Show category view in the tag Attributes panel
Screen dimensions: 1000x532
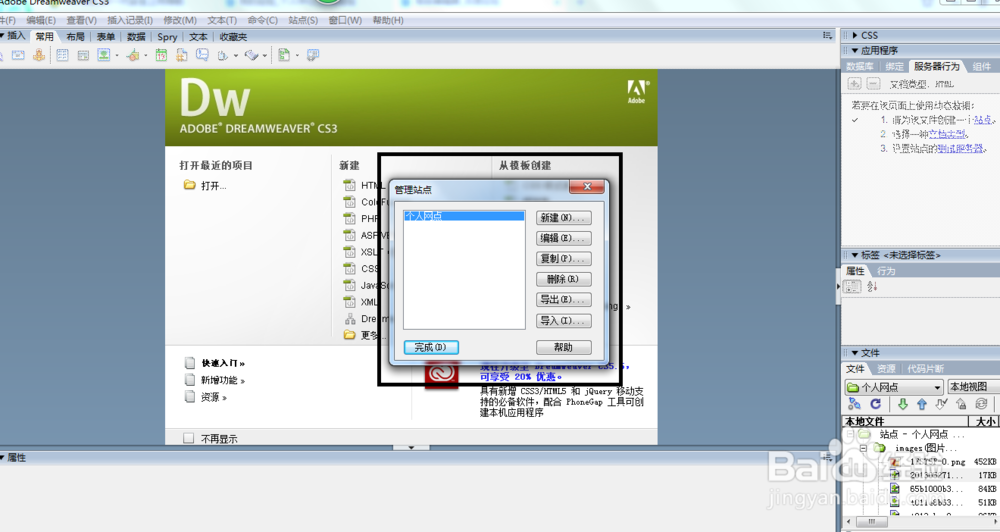(x=853, y=287)
